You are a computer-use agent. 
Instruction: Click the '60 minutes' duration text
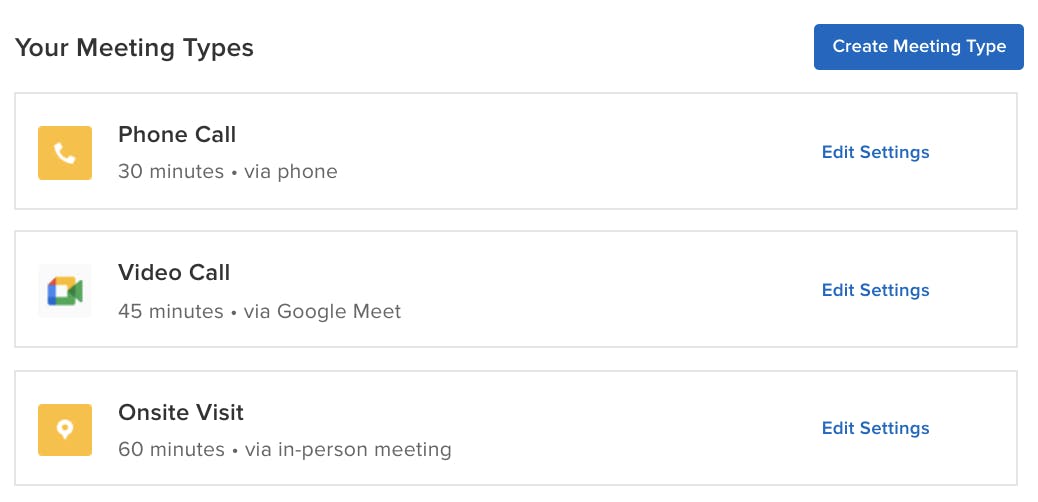(171, 450)
